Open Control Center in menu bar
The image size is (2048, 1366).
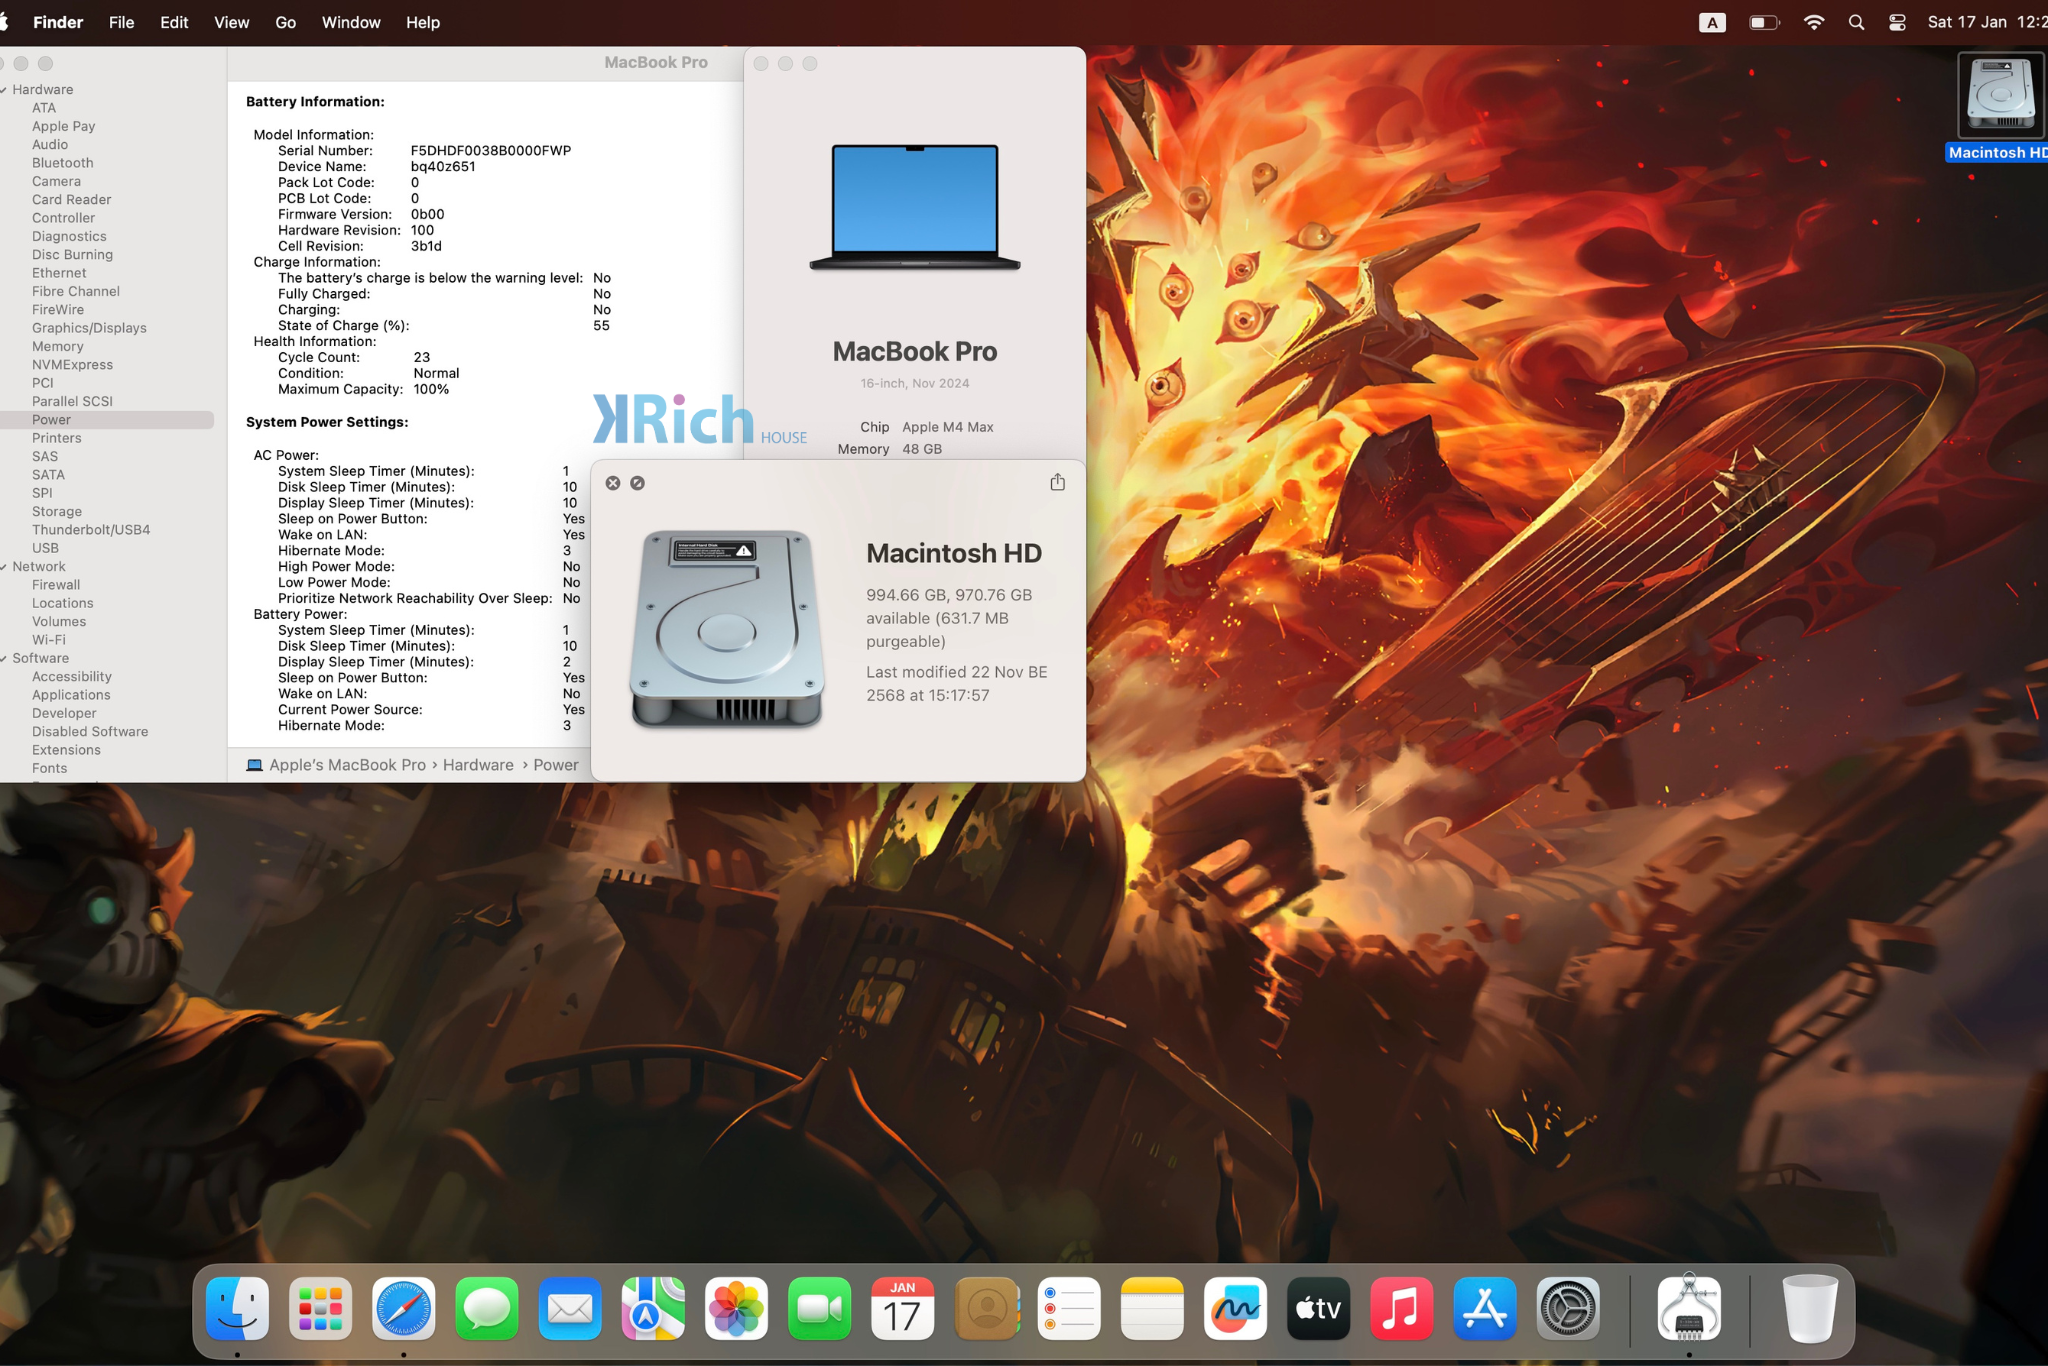[1897, 22]
